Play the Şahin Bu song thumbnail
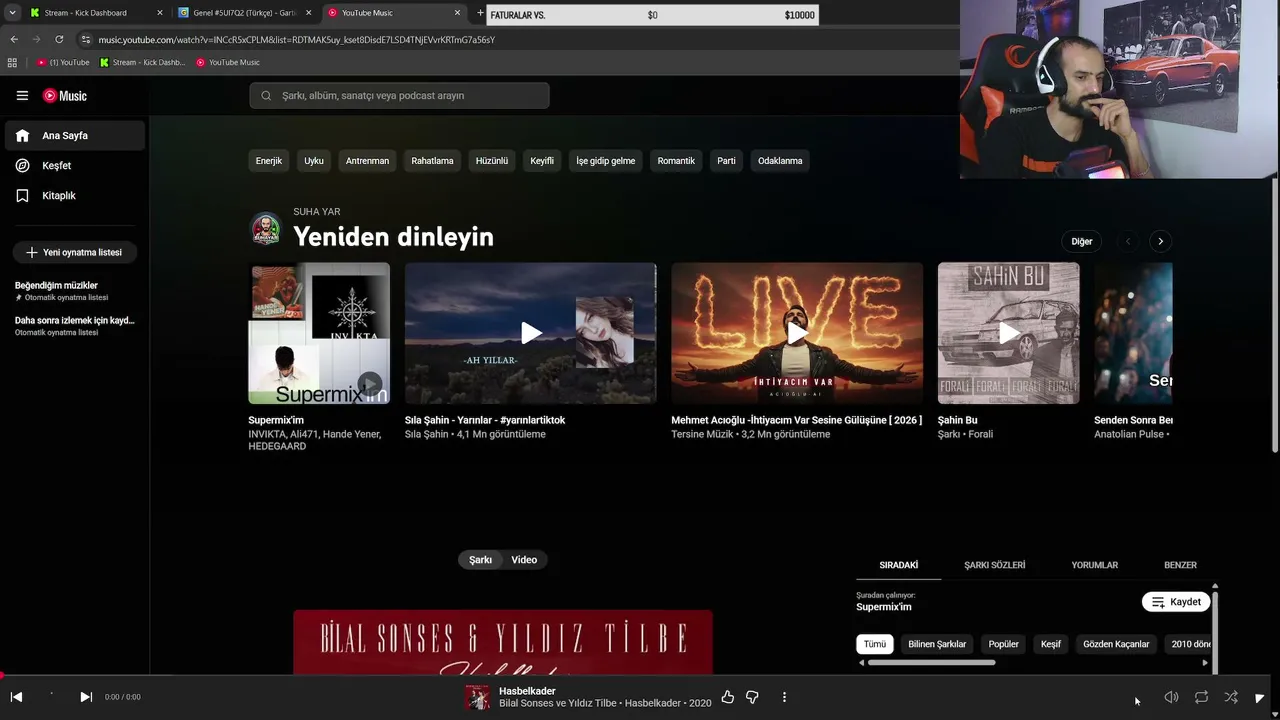Viewport: 1280px width, 720px height. coord(1009,333)
